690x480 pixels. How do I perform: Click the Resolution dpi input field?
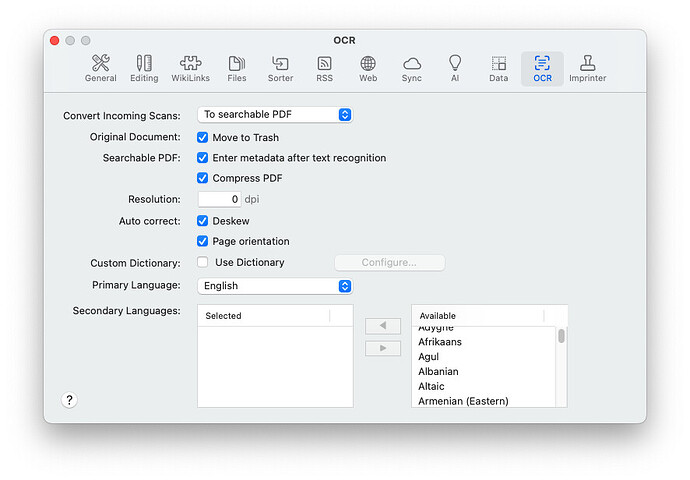tap(219, 200)
